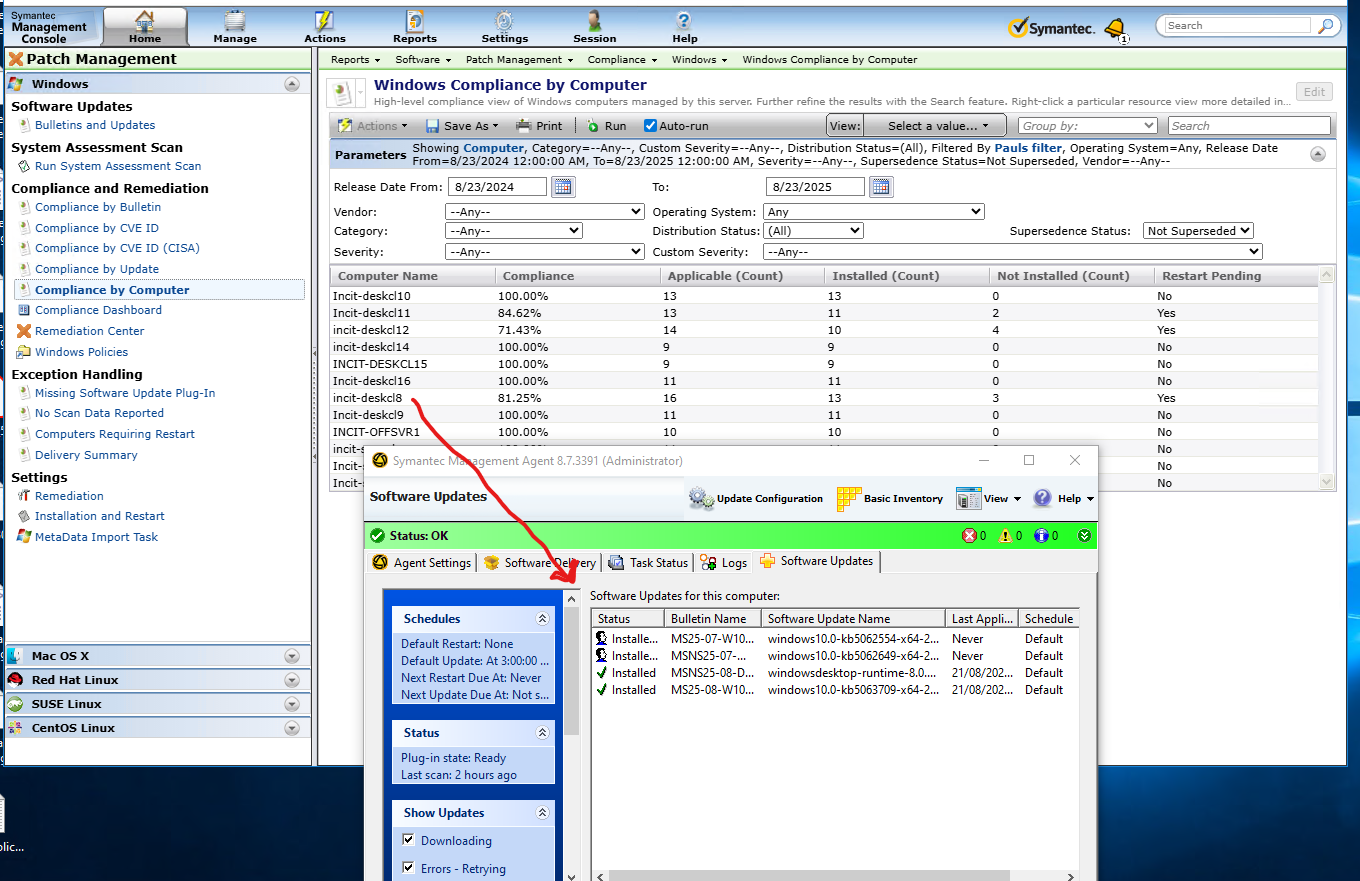Click the notification bell icon
This screenshot has height=881, width=1360.
click(x=1114, y=28)
